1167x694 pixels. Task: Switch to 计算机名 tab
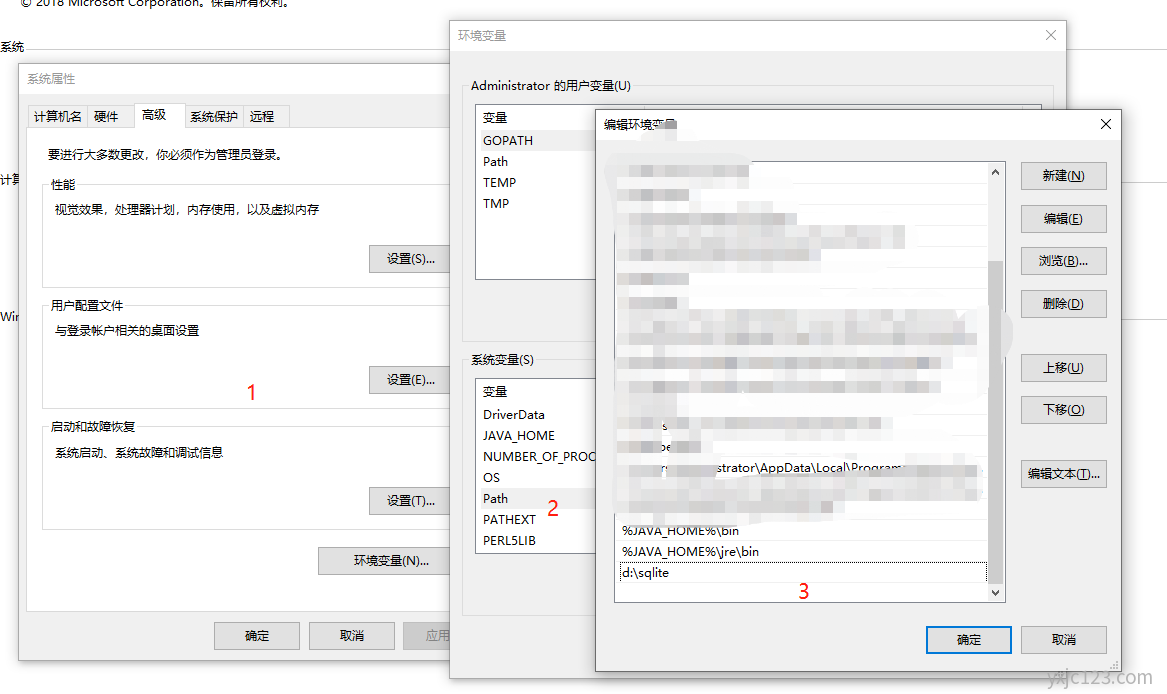(x=57, y=117)
